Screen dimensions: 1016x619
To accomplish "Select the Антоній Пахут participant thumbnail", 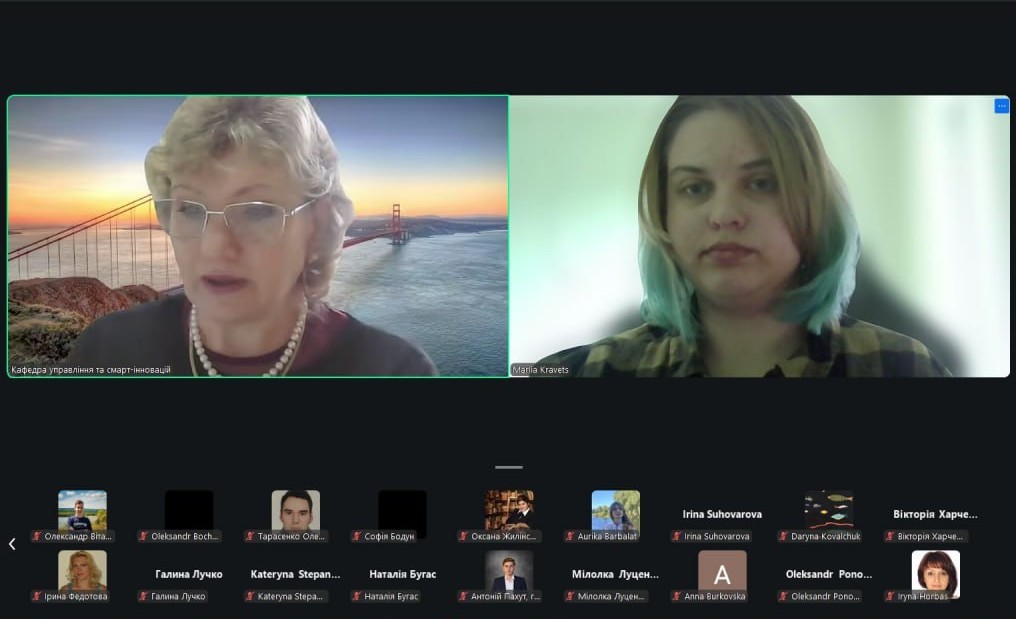I will coord(509,571).
